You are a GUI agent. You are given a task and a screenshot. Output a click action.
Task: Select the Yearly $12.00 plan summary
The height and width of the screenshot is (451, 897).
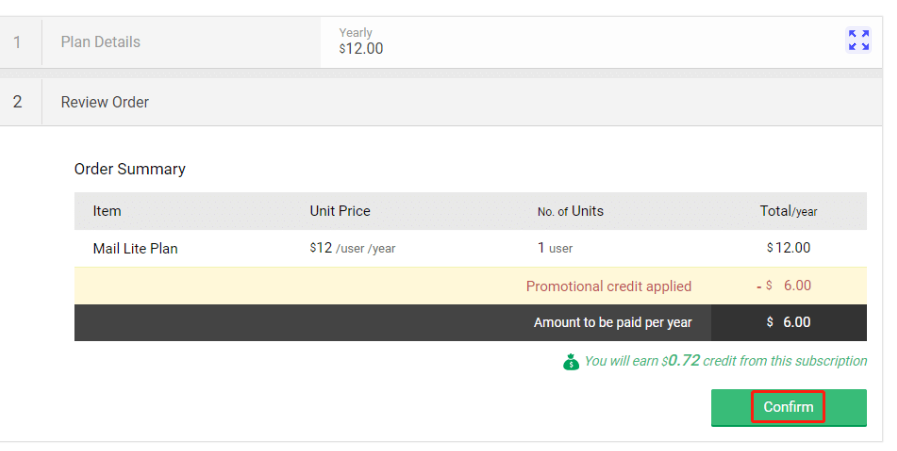(361, 41)
